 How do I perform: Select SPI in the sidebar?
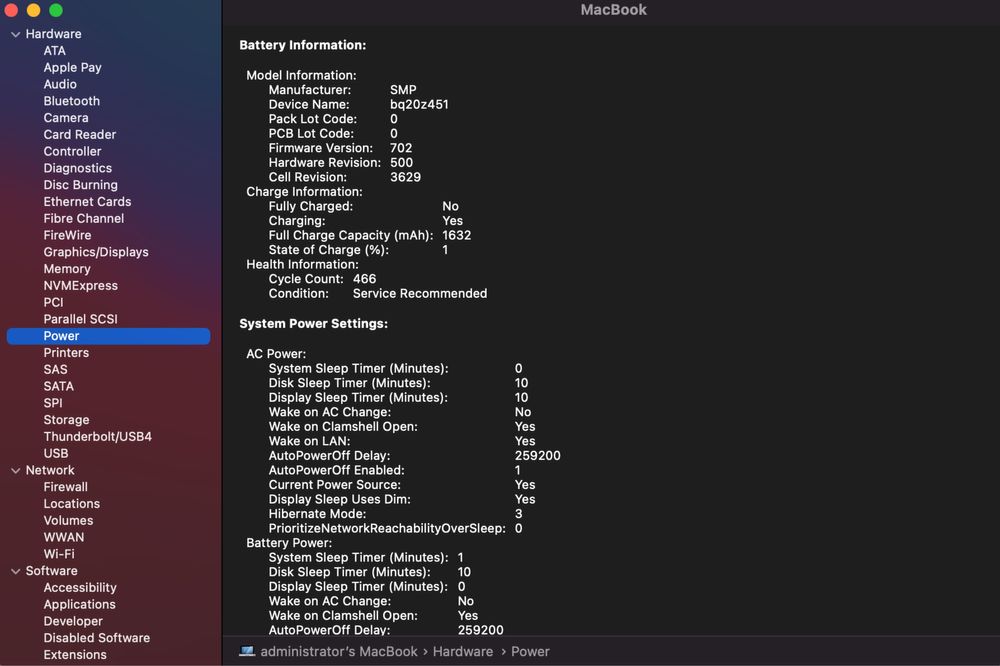click(x=53, y=403)
